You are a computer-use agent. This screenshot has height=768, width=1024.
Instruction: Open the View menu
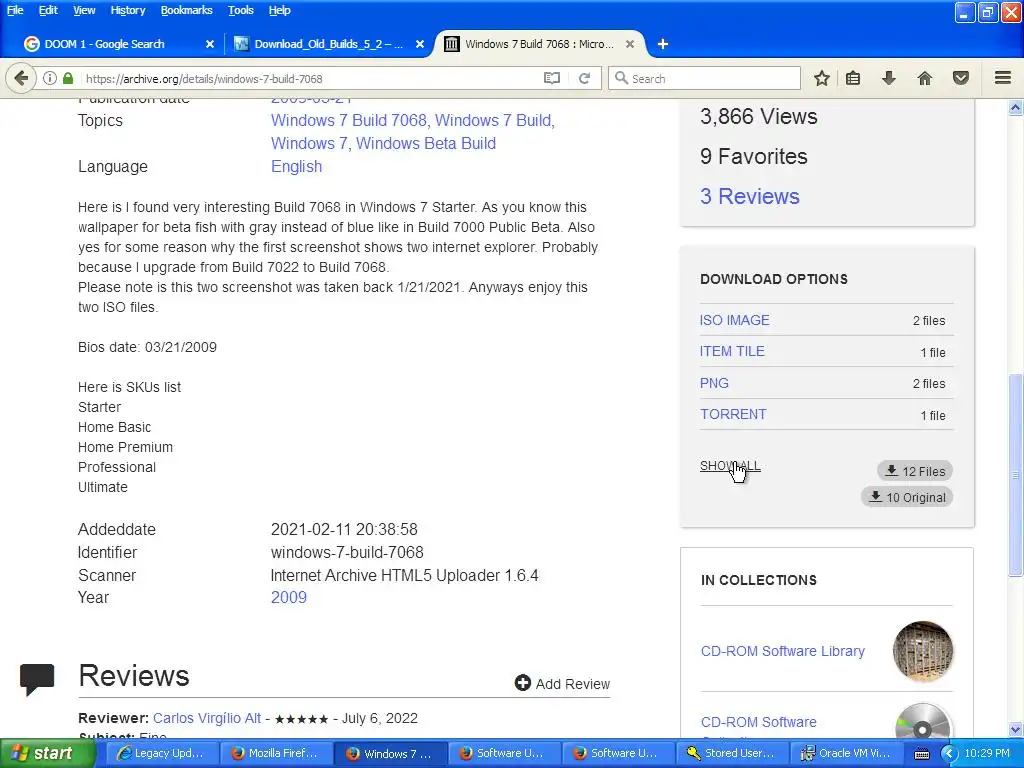point(84,10)
